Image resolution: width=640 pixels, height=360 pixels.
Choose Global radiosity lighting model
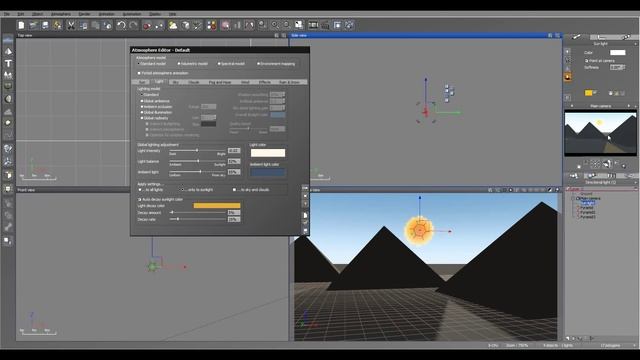[x=155, y=118]
